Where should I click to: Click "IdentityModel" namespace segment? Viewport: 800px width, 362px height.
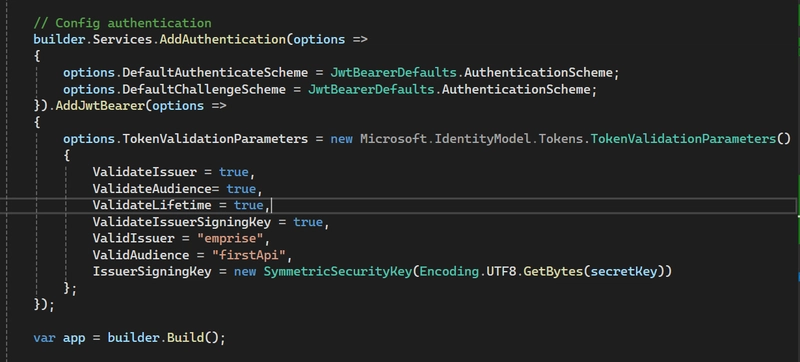click(x=483, y=139)
